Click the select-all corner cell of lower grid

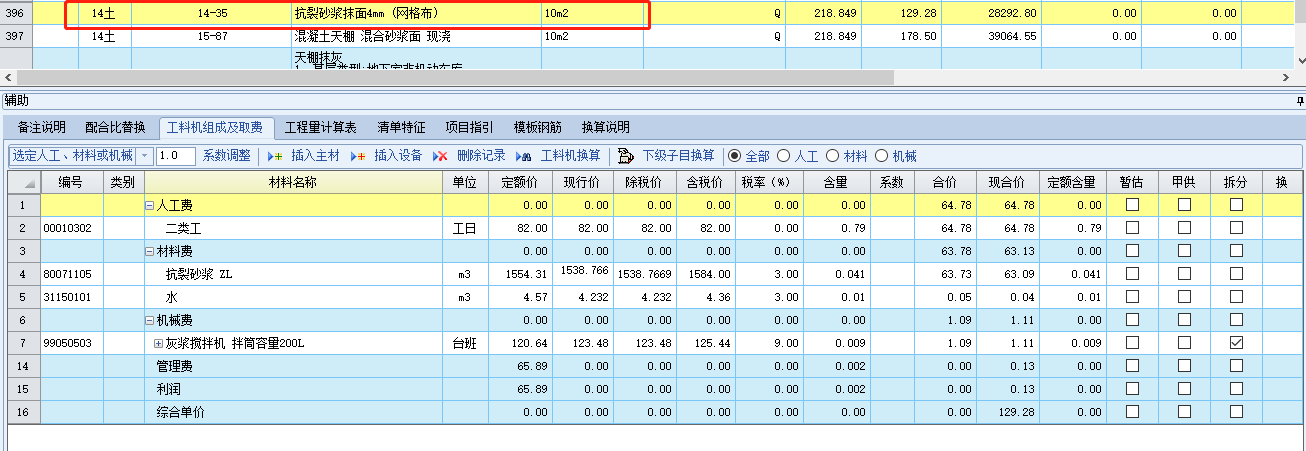click(24, 182)
